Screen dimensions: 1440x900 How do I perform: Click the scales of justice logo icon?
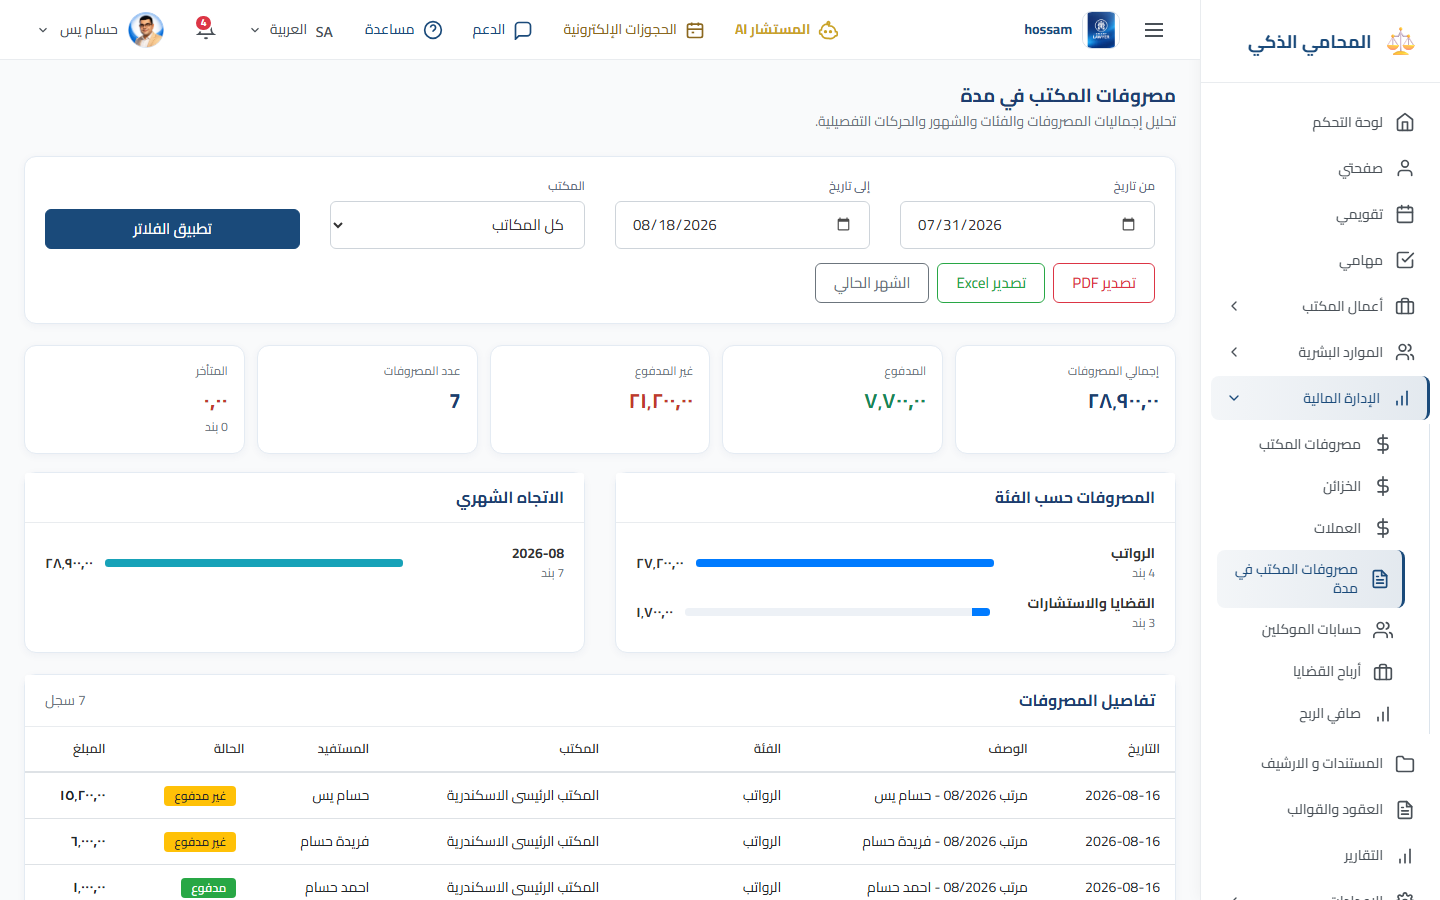coord(1401,42)
